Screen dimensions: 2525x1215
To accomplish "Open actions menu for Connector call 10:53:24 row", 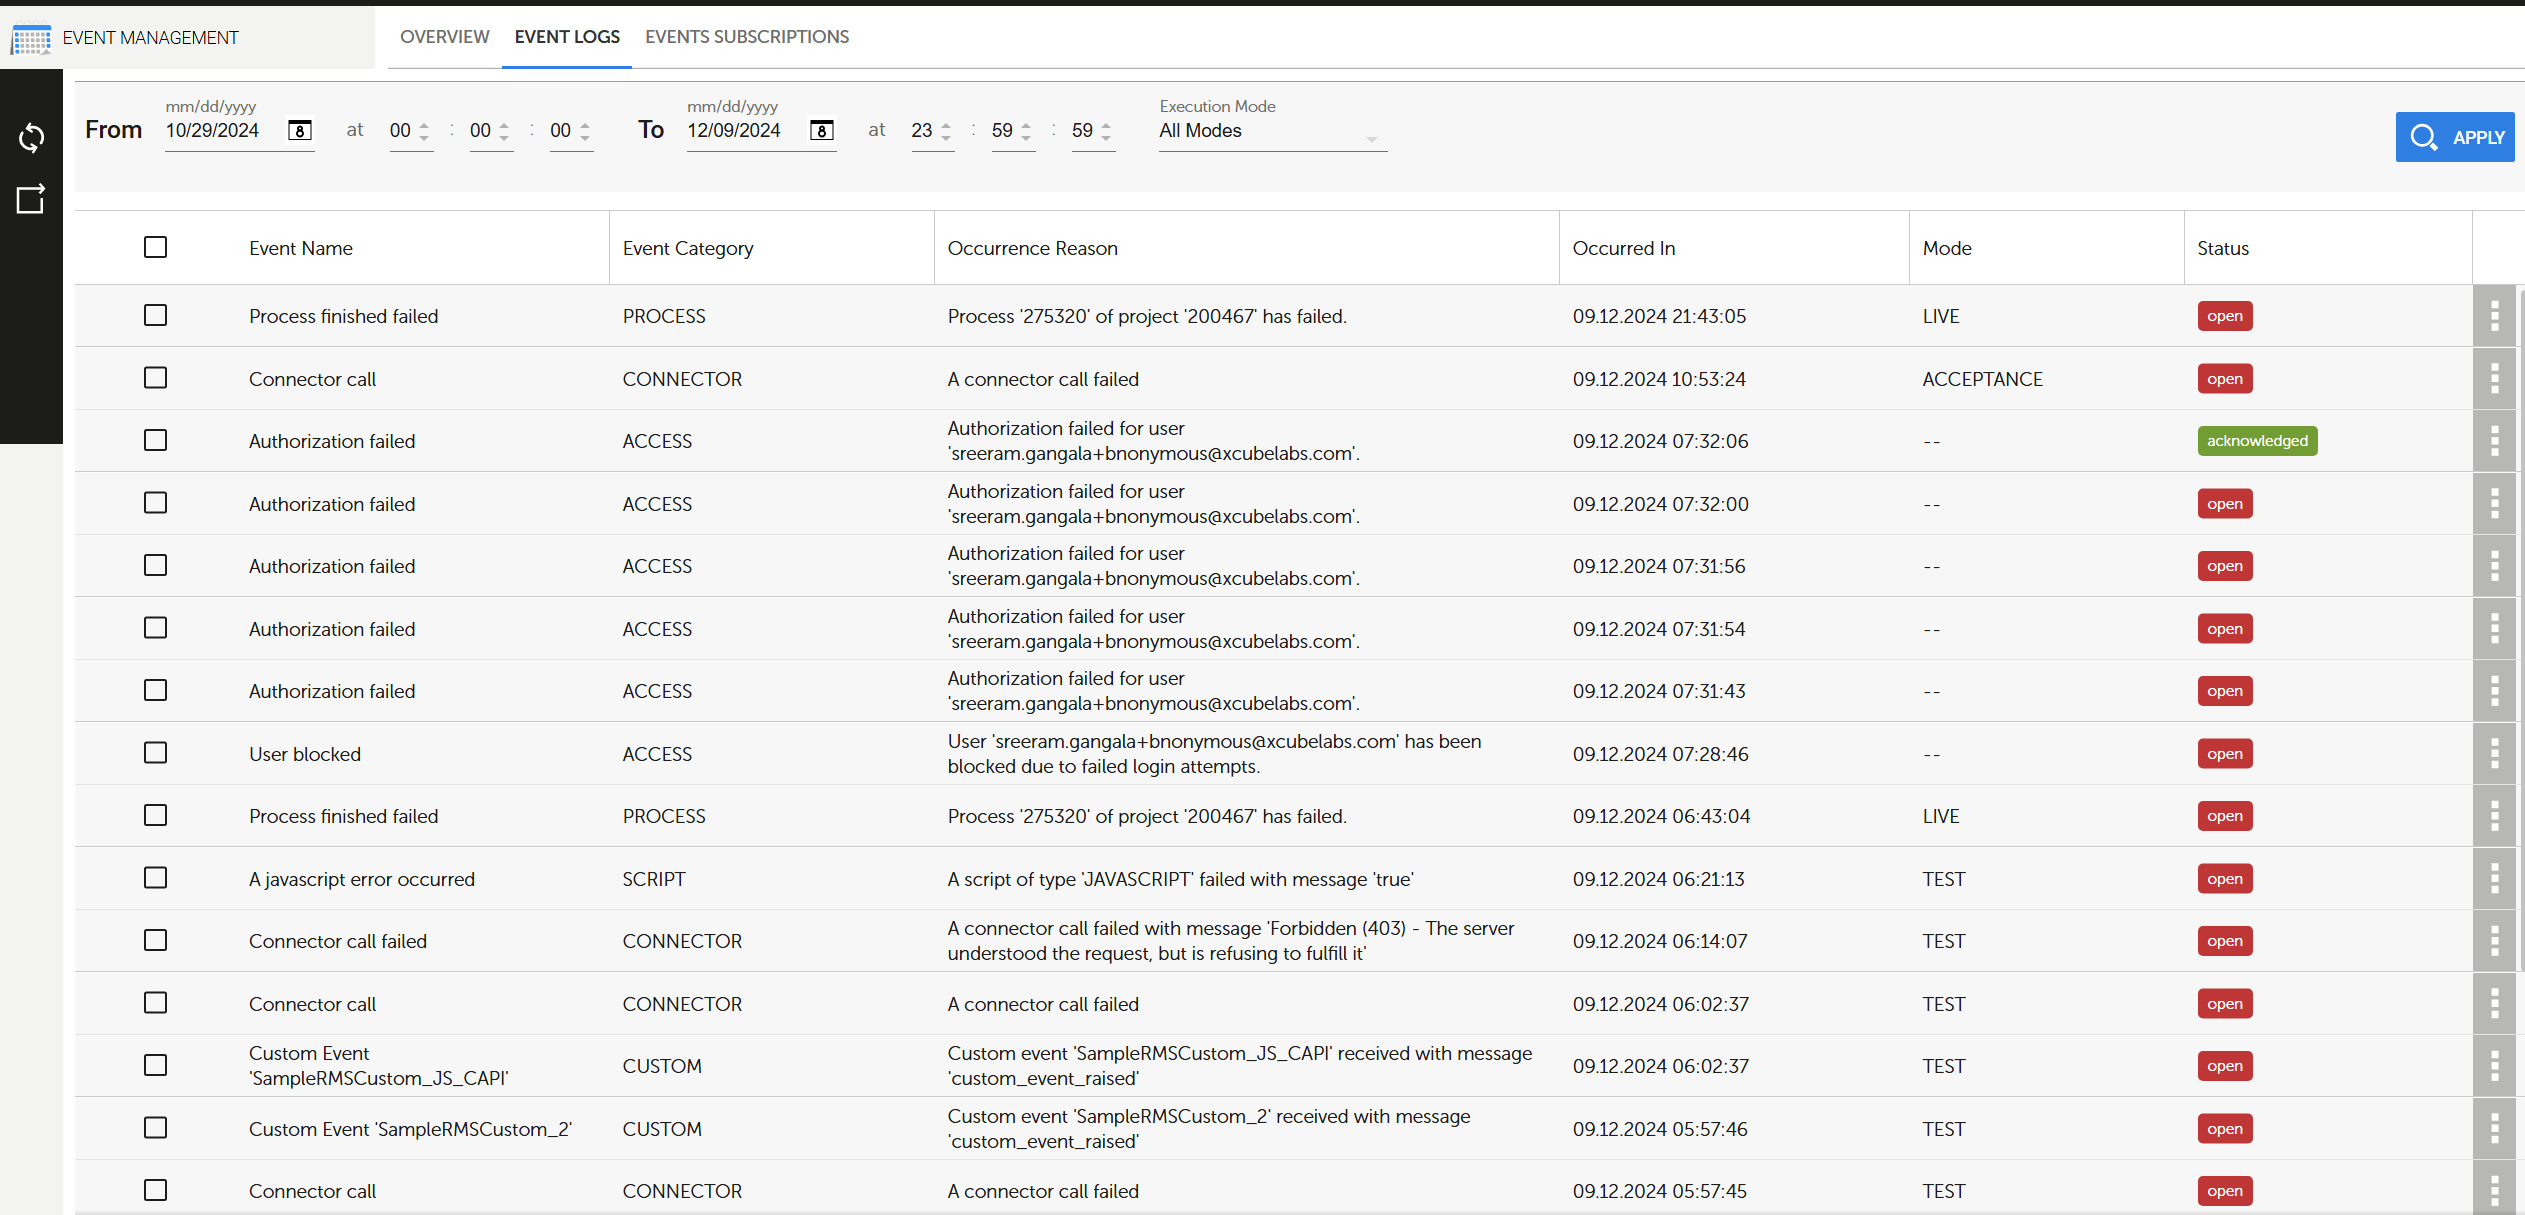I will [x=2495, y=379].
